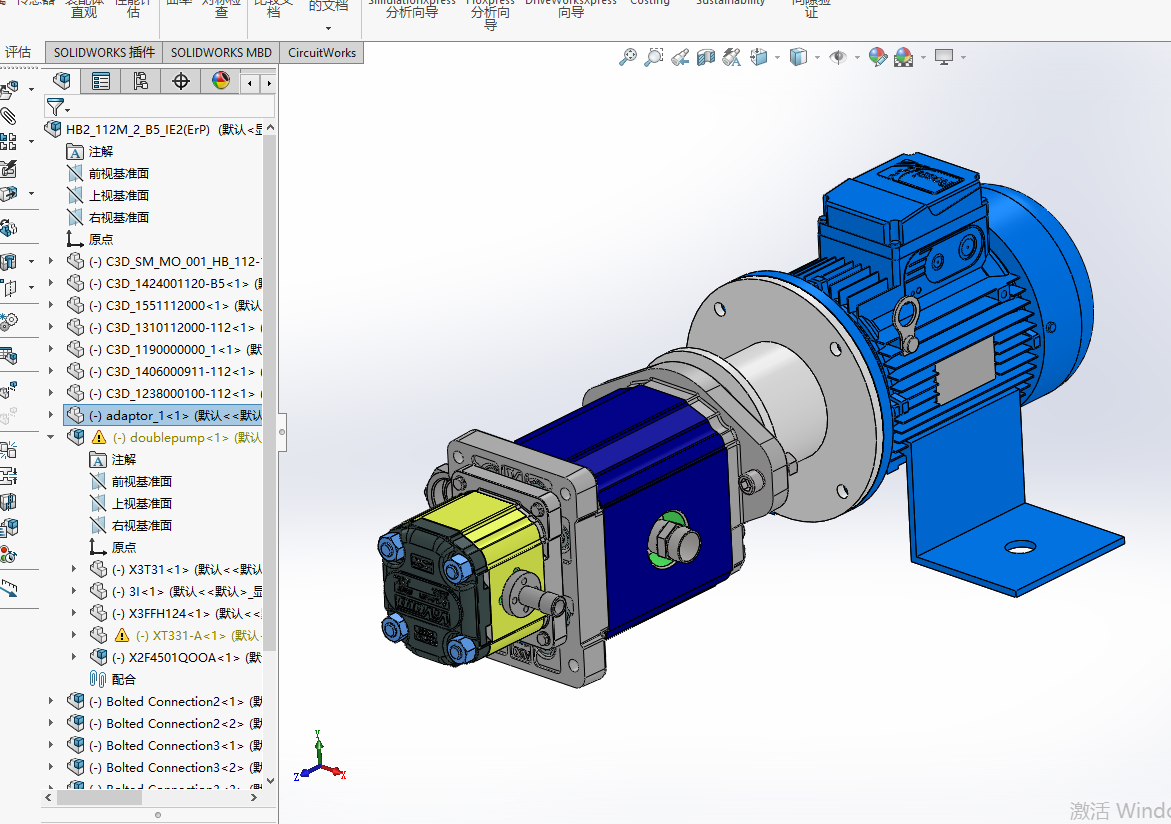Open the DimXpertManager crosshair tab

[181, 81]
